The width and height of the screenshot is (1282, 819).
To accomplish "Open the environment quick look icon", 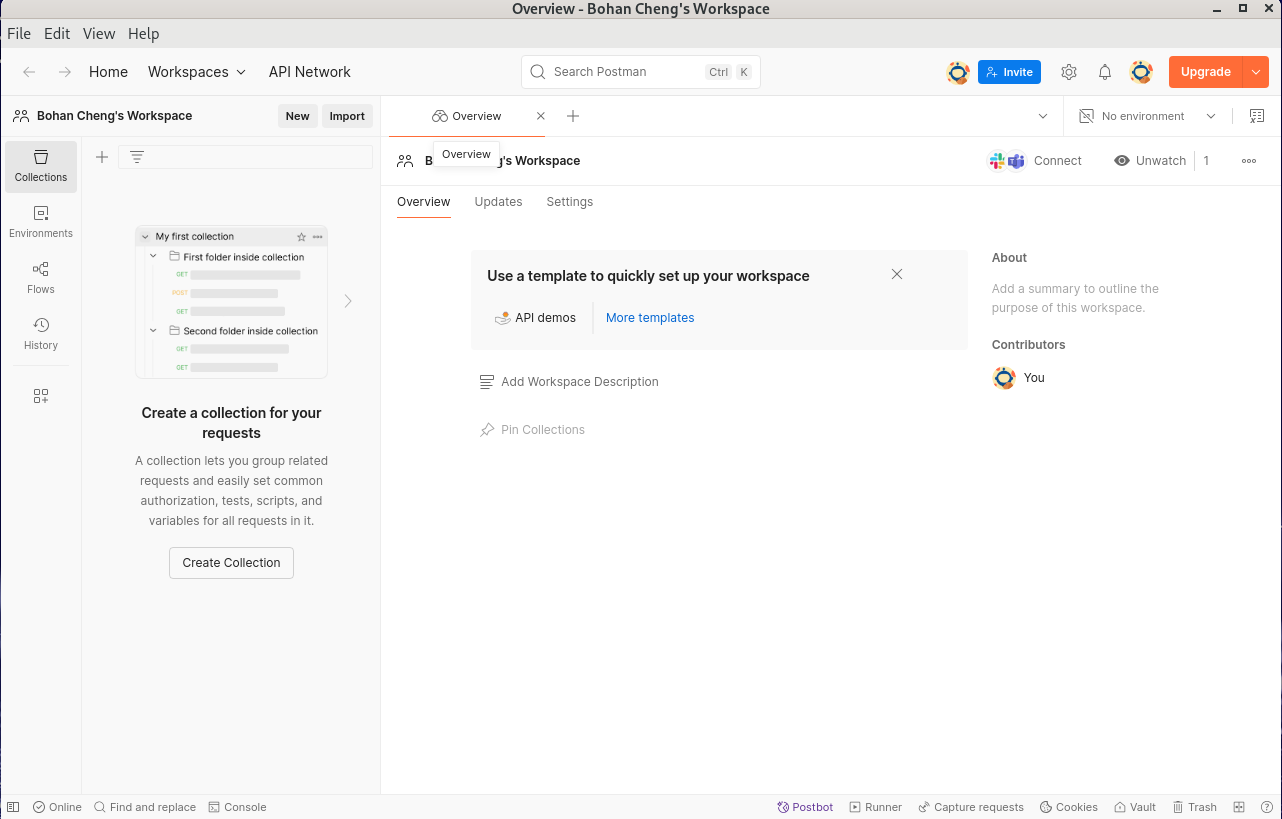I will [1257, 116].
